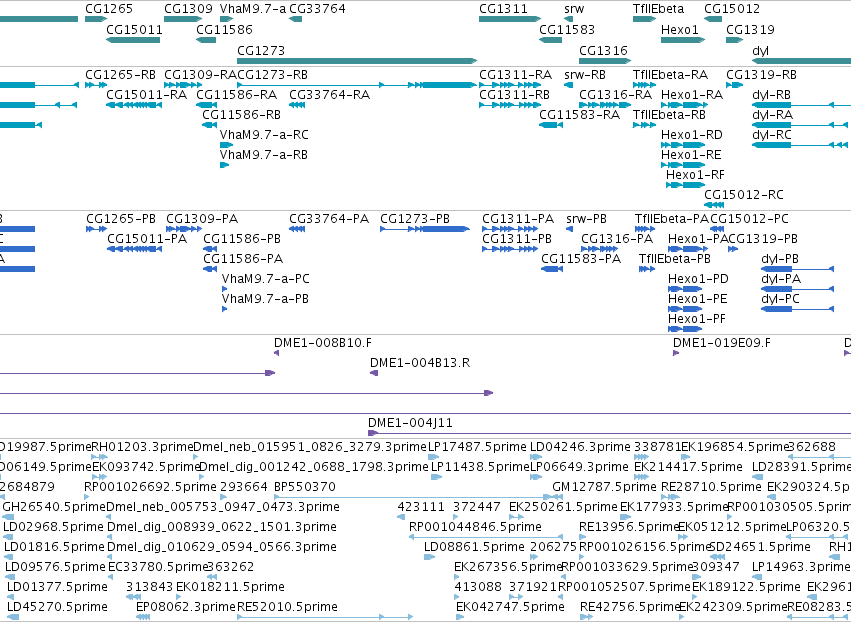Click the CG1265 gene label
The width and height of the screenshot is (851, 622).
[x=109, y=9]
